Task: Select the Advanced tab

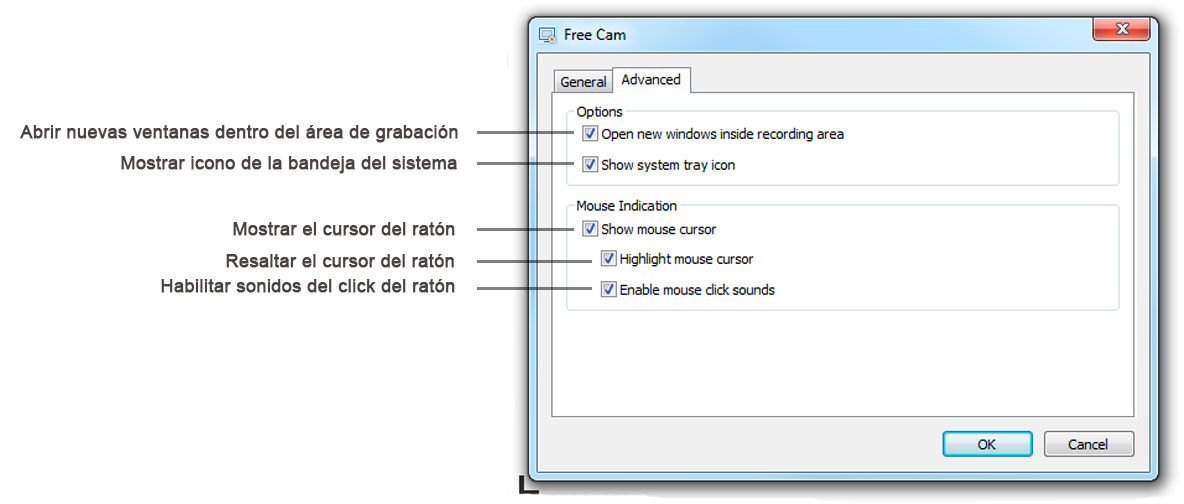Action: pos(651,79)
